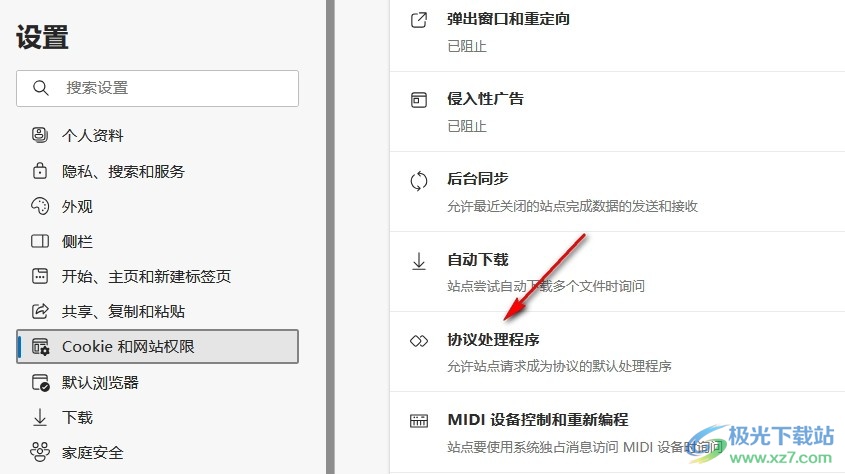Click the MIDI keyboard icon
Image resolution: width=845 pixels, height=474 pixels.
coord(419,421)
